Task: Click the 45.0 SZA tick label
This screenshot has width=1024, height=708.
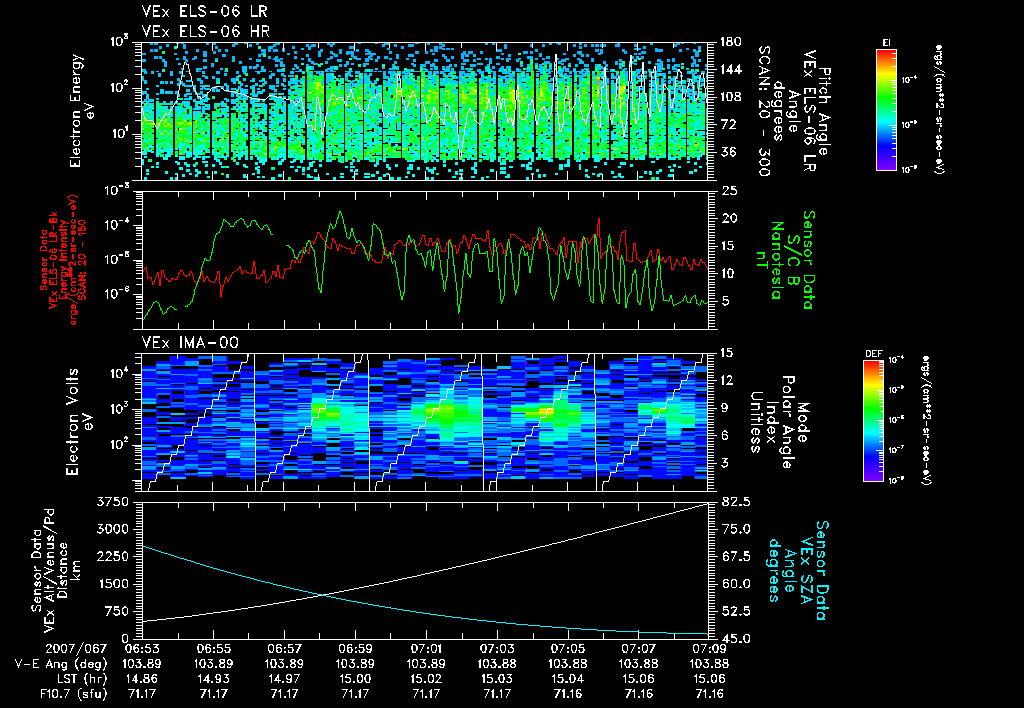Action: pyautogui.click(x=735, y=638)
